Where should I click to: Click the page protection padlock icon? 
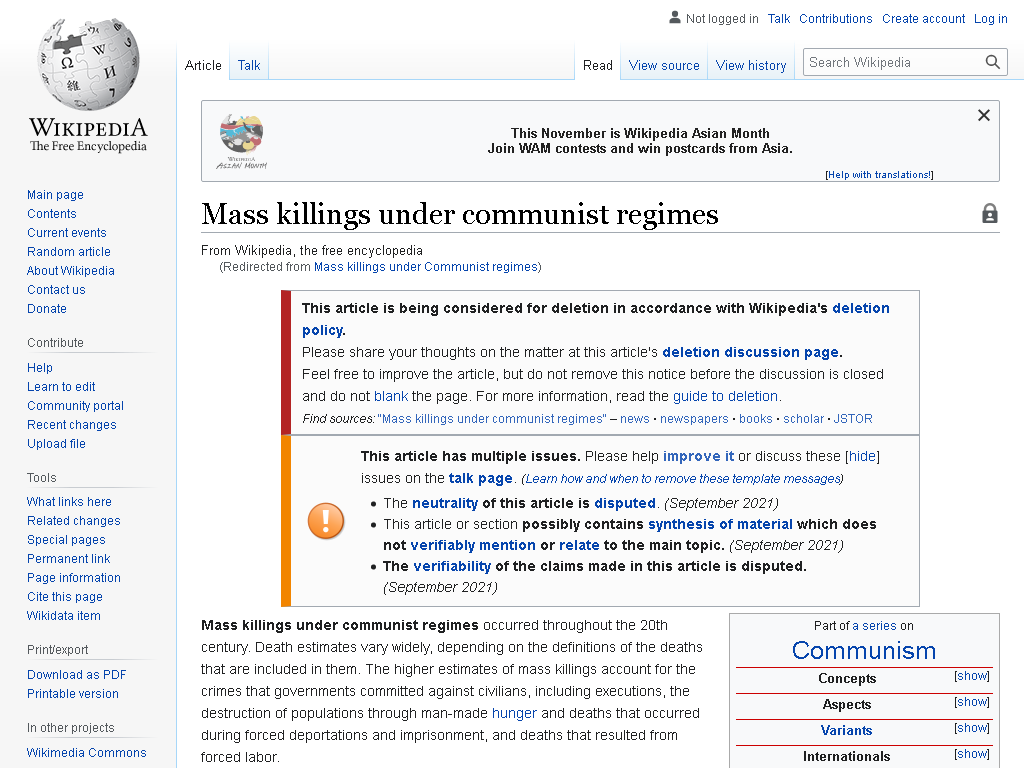coord(990,214)
